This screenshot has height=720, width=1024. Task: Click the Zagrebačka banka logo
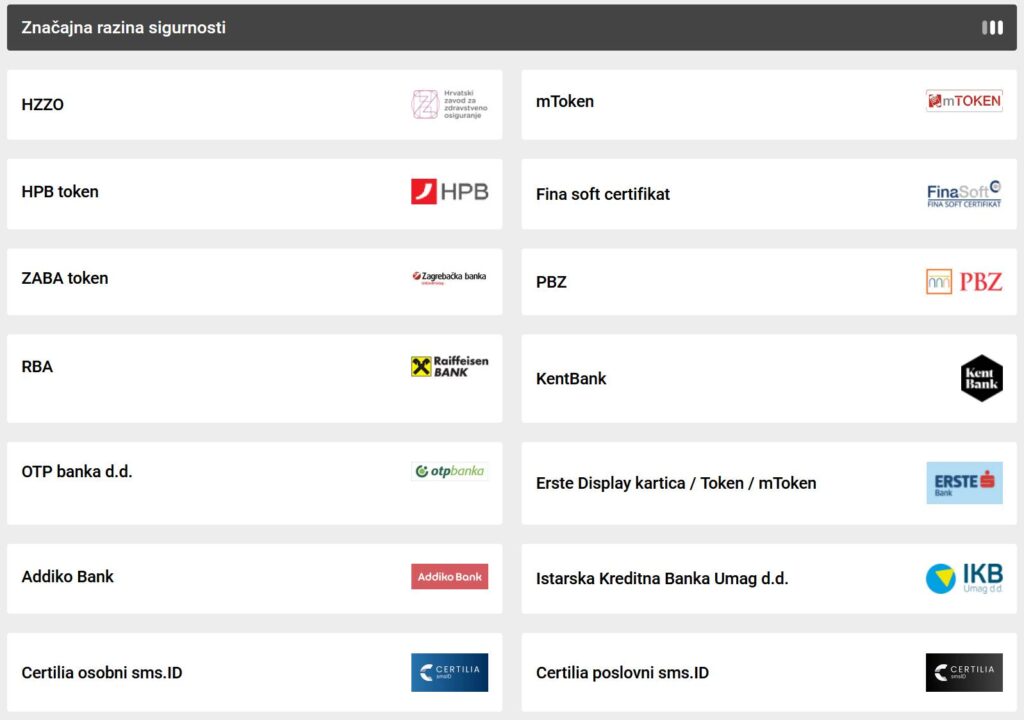click(449, 277)
